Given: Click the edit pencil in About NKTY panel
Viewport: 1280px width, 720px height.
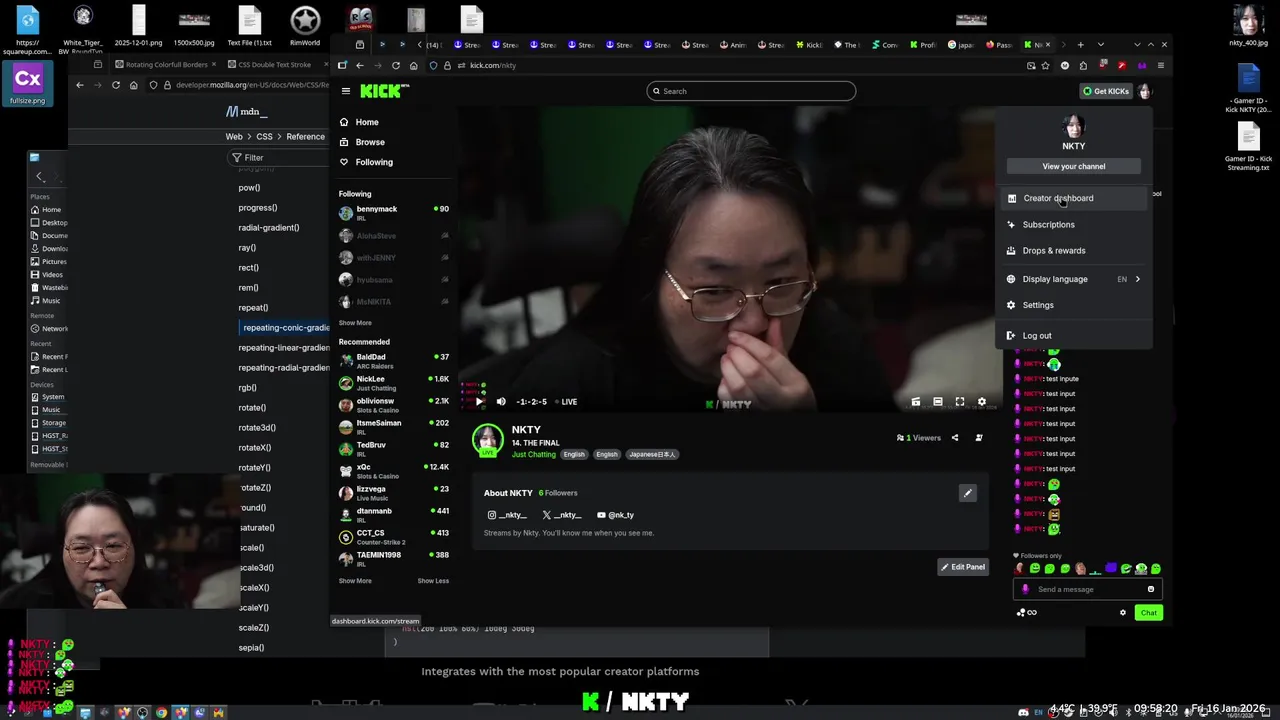Looking at the screenshot, I should [967, 493].
